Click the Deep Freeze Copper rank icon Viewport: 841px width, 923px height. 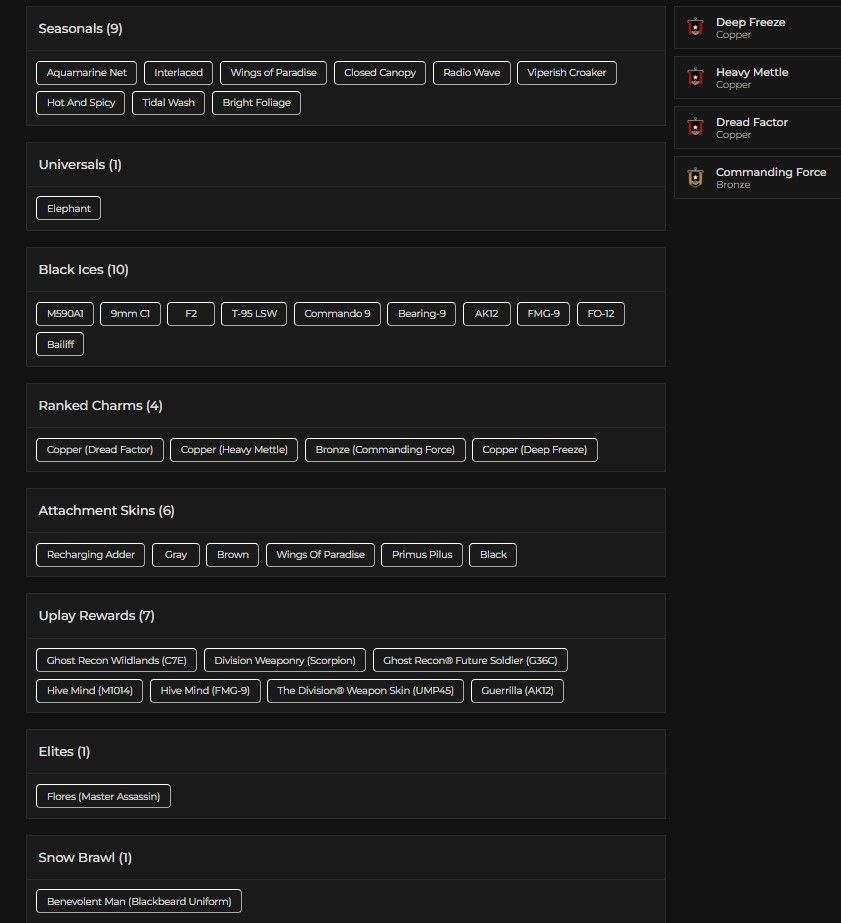coord(695,27)
